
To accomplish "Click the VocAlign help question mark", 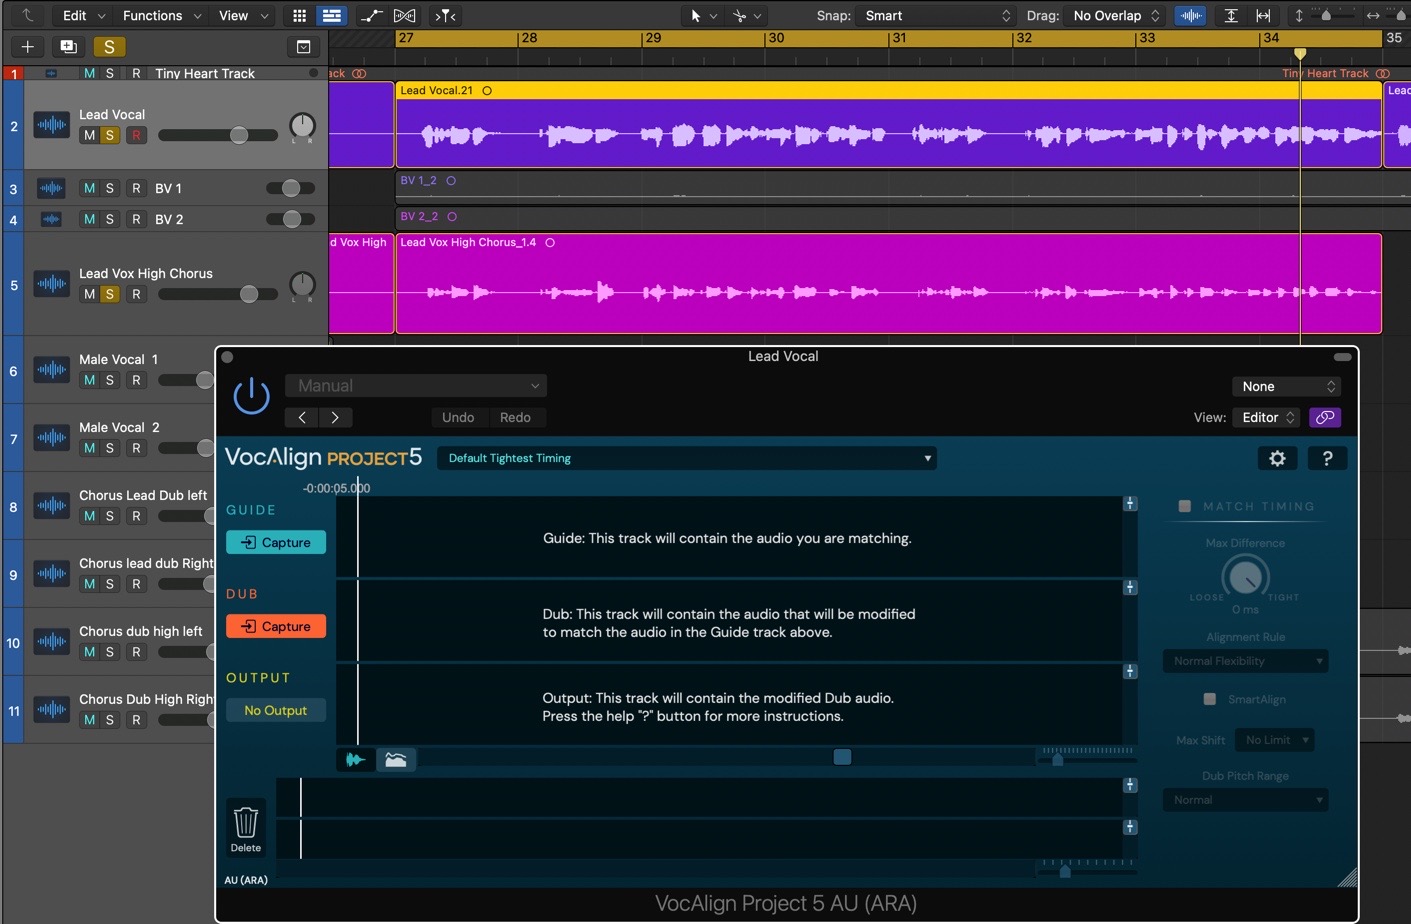I will pyautogui.click(x=1327, y=458).
